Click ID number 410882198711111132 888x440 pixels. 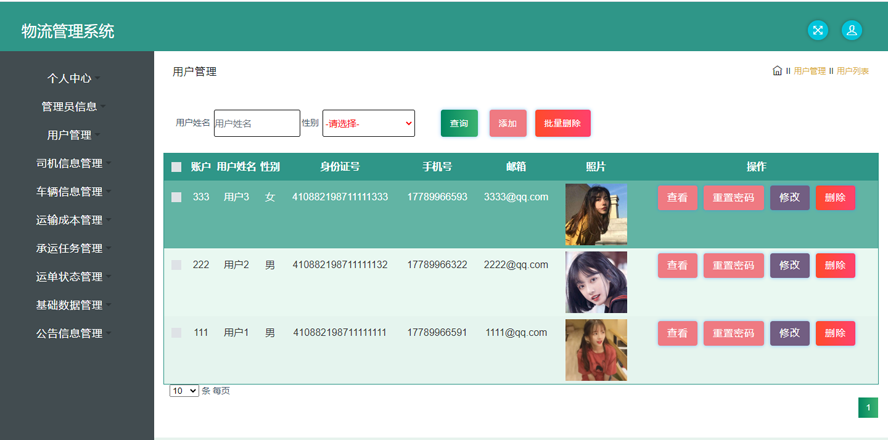click(340, 265)
